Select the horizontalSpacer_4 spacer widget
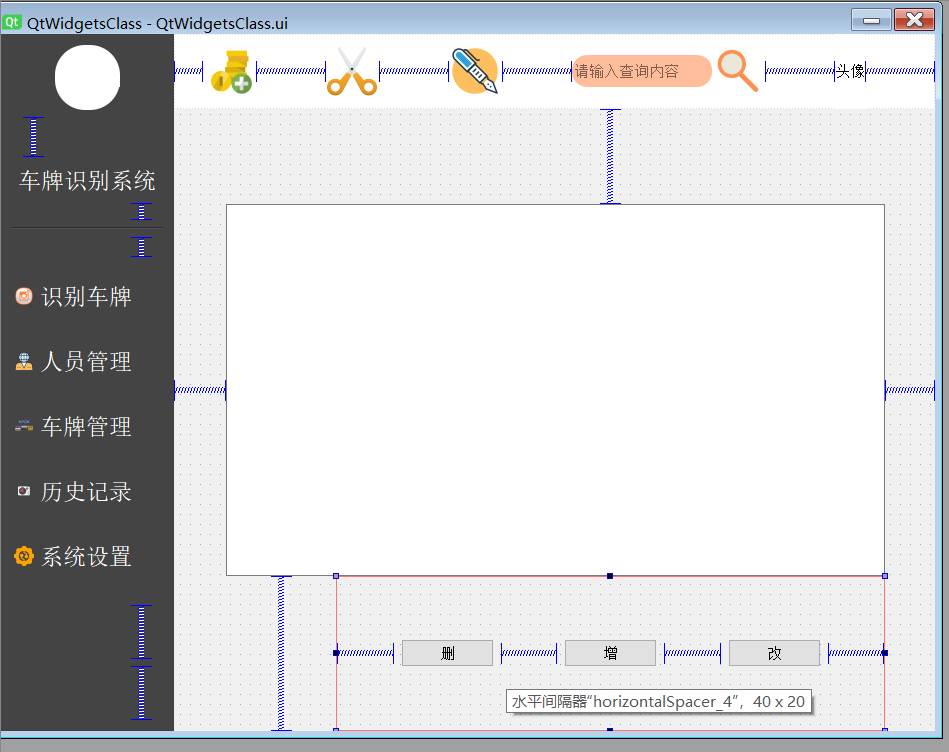The height and width of the screenshot is (752, 949). (x=528, y=652)
